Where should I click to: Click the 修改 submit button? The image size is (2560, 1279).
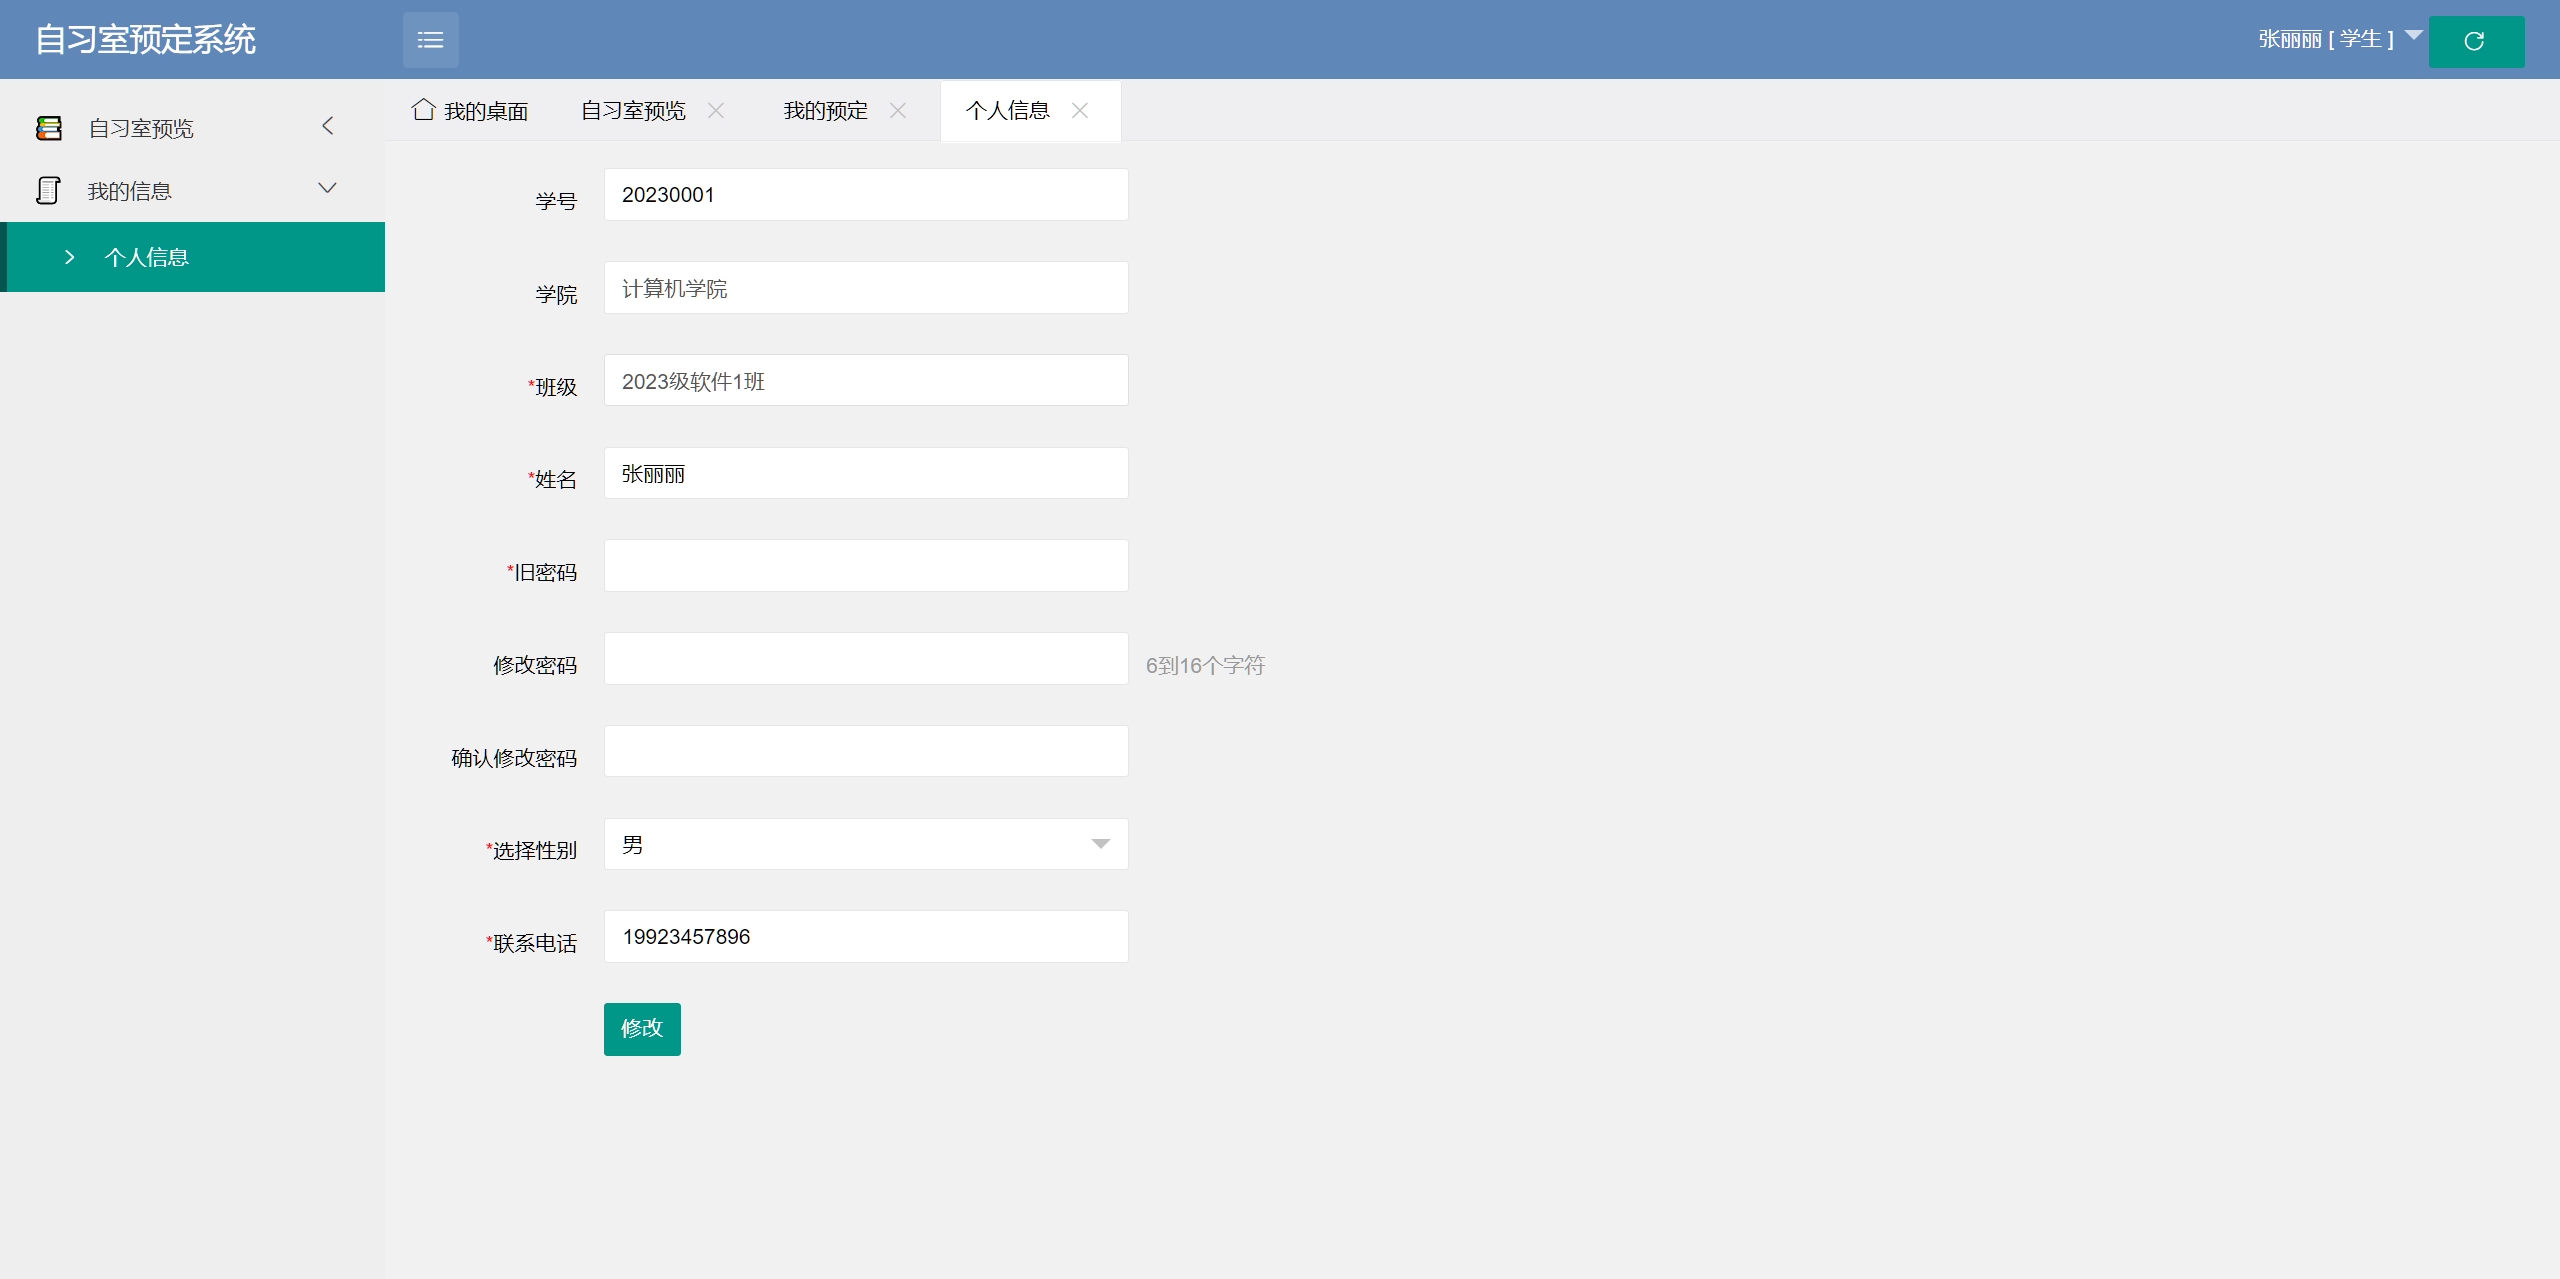(642, 1029)
